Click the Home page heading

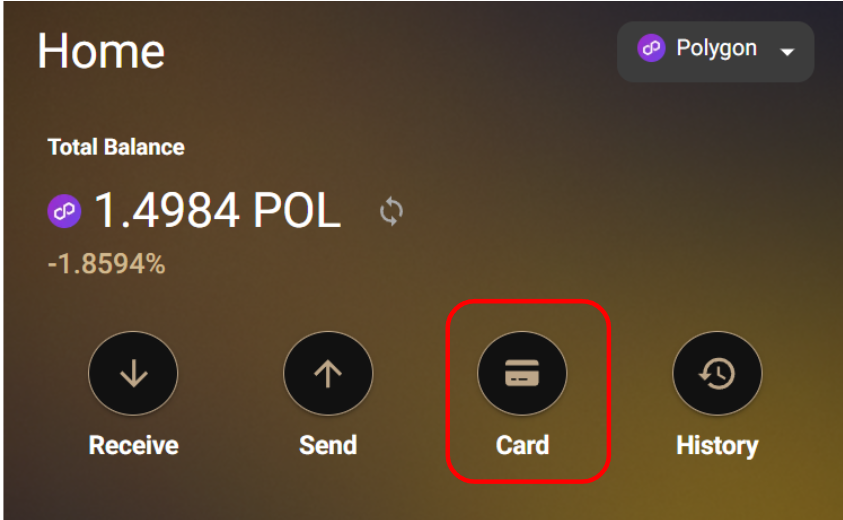[101, 51]
